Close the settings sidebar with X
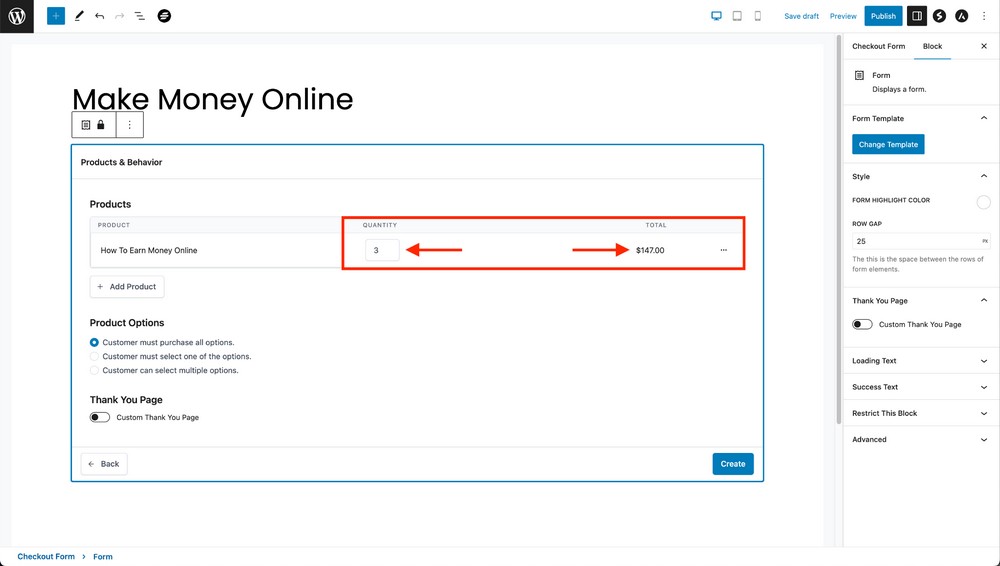 coord(984,46)
